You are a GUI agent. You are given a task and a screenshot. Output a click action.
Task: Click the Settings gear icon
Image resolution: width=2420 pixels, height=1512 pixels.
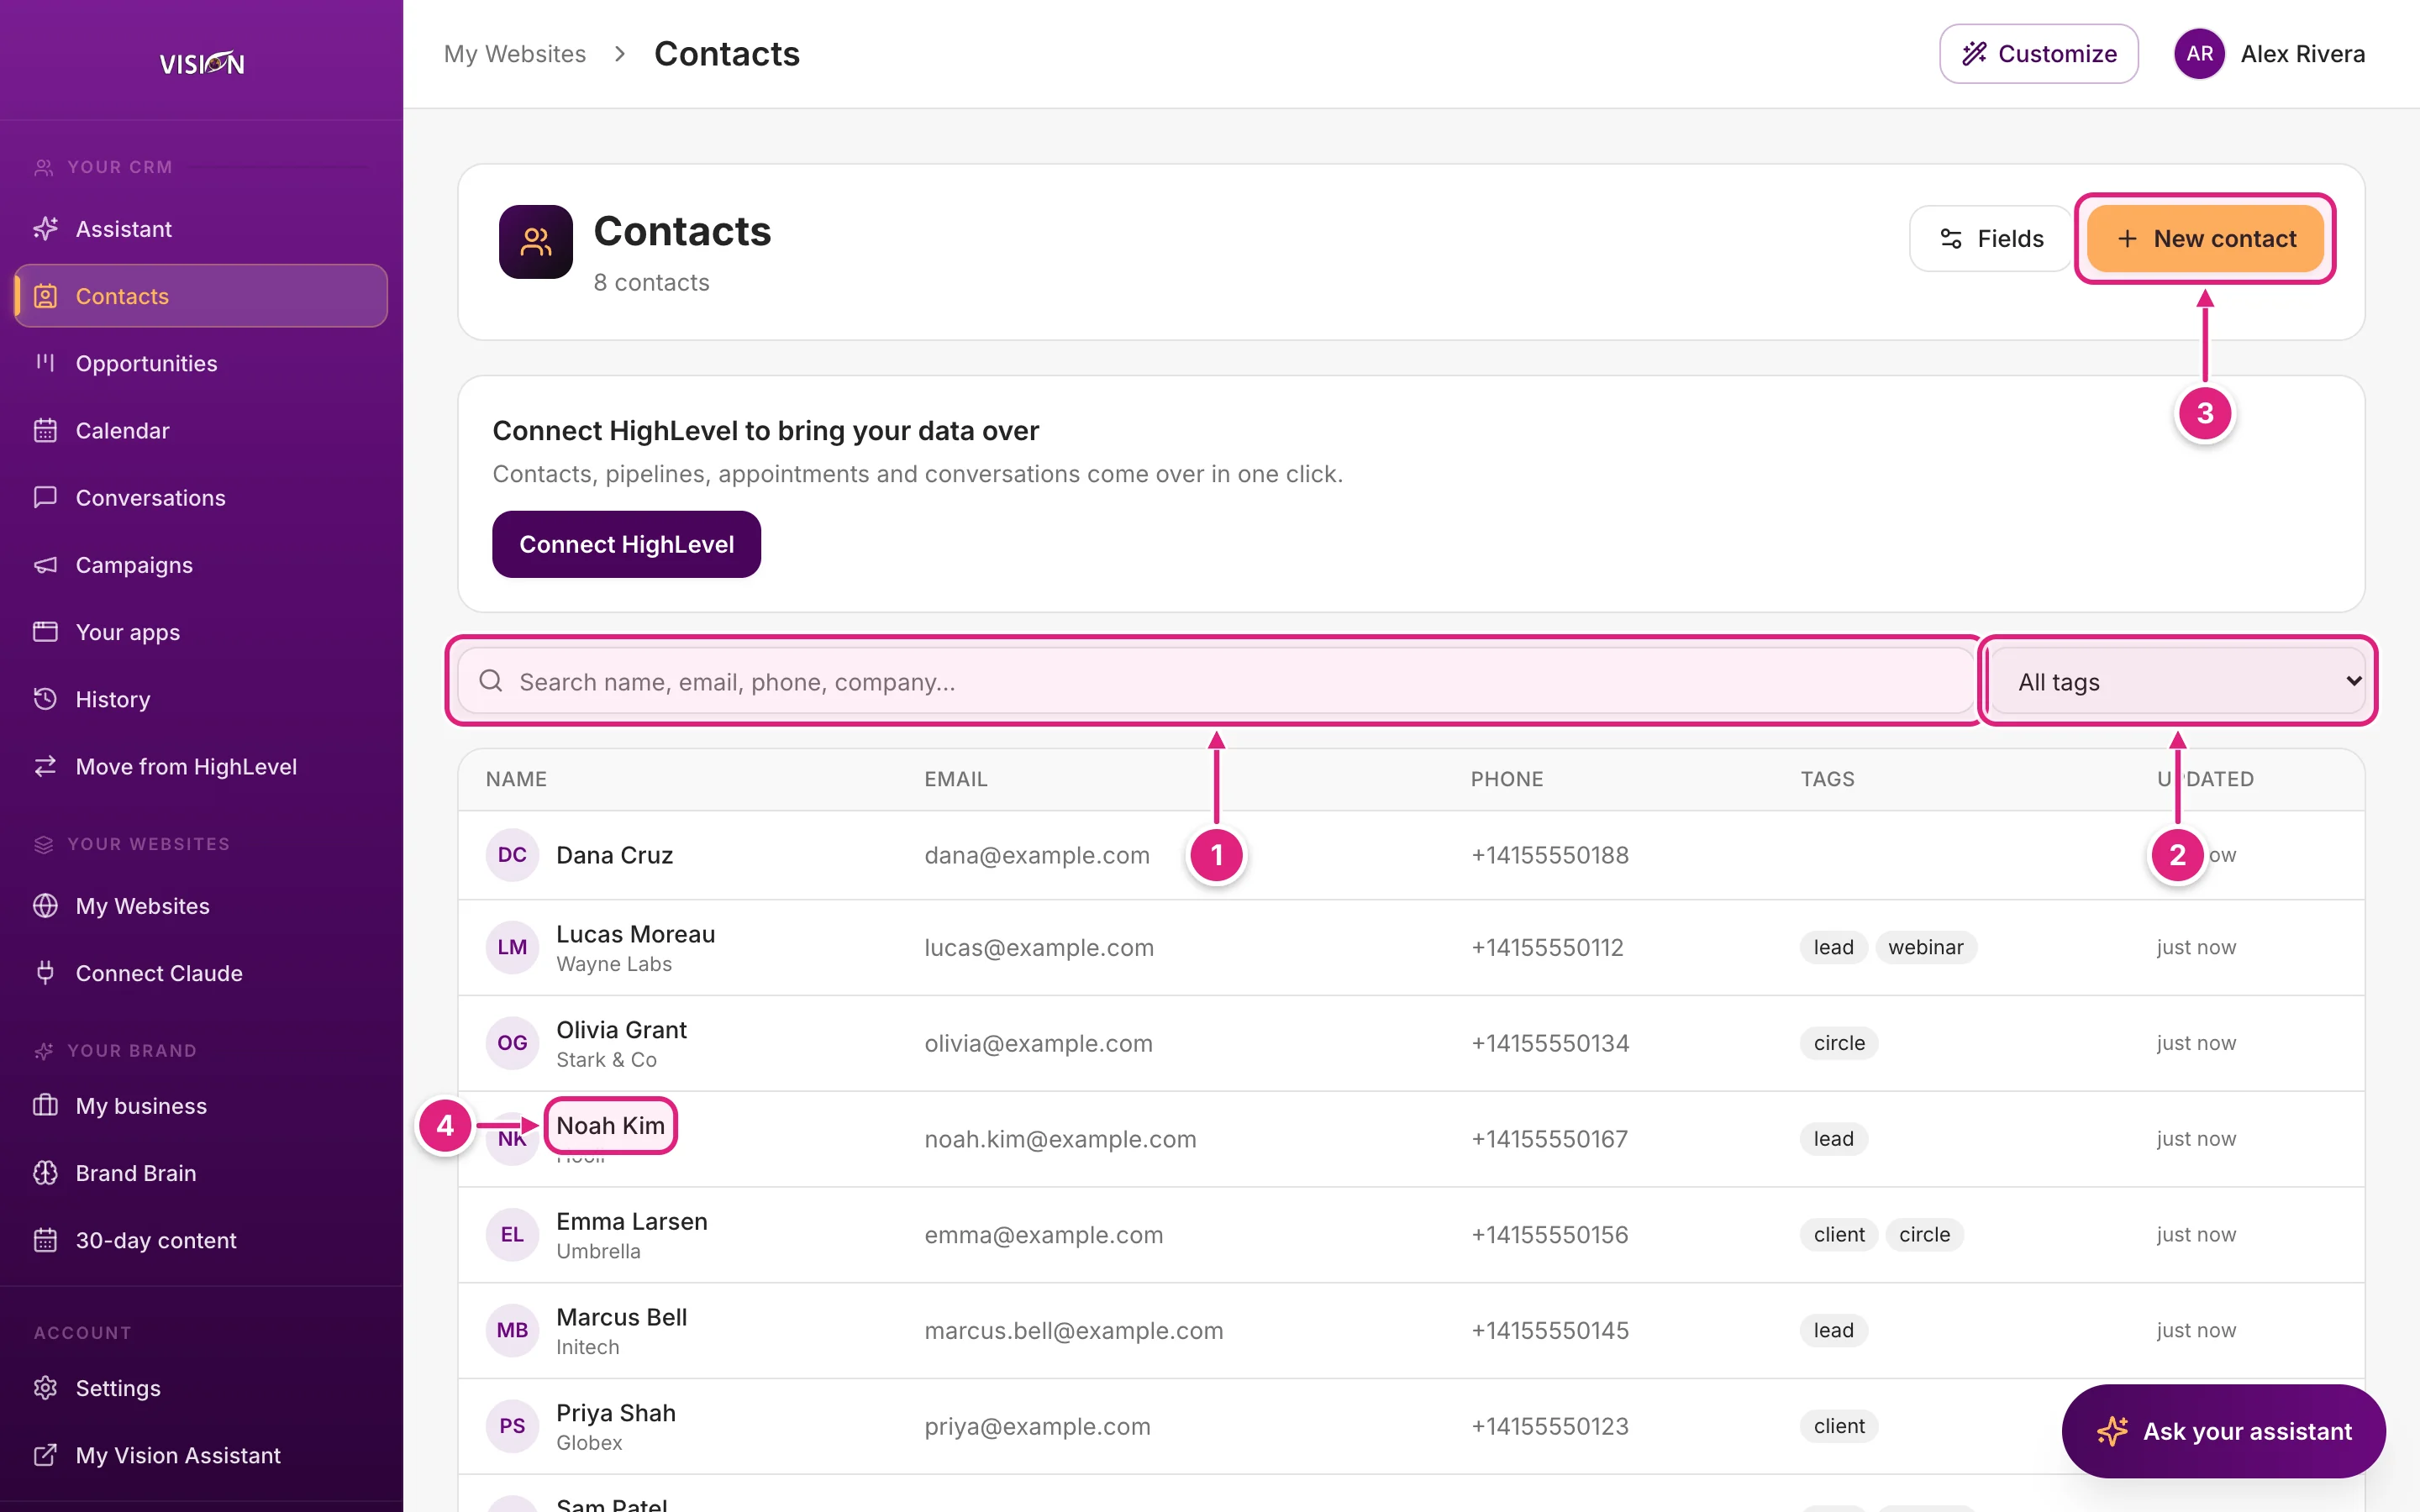click(45, 1388)
